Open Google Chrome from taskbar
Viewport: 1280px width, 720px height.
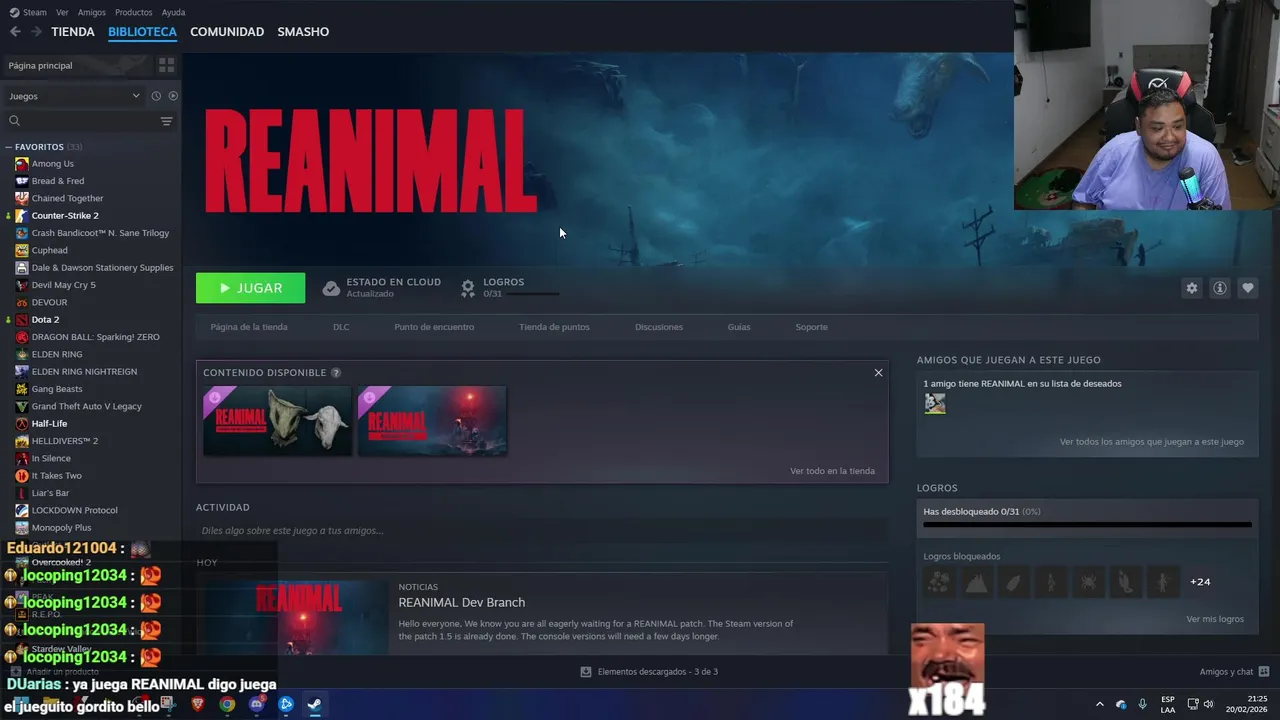[x=227, y=704]
